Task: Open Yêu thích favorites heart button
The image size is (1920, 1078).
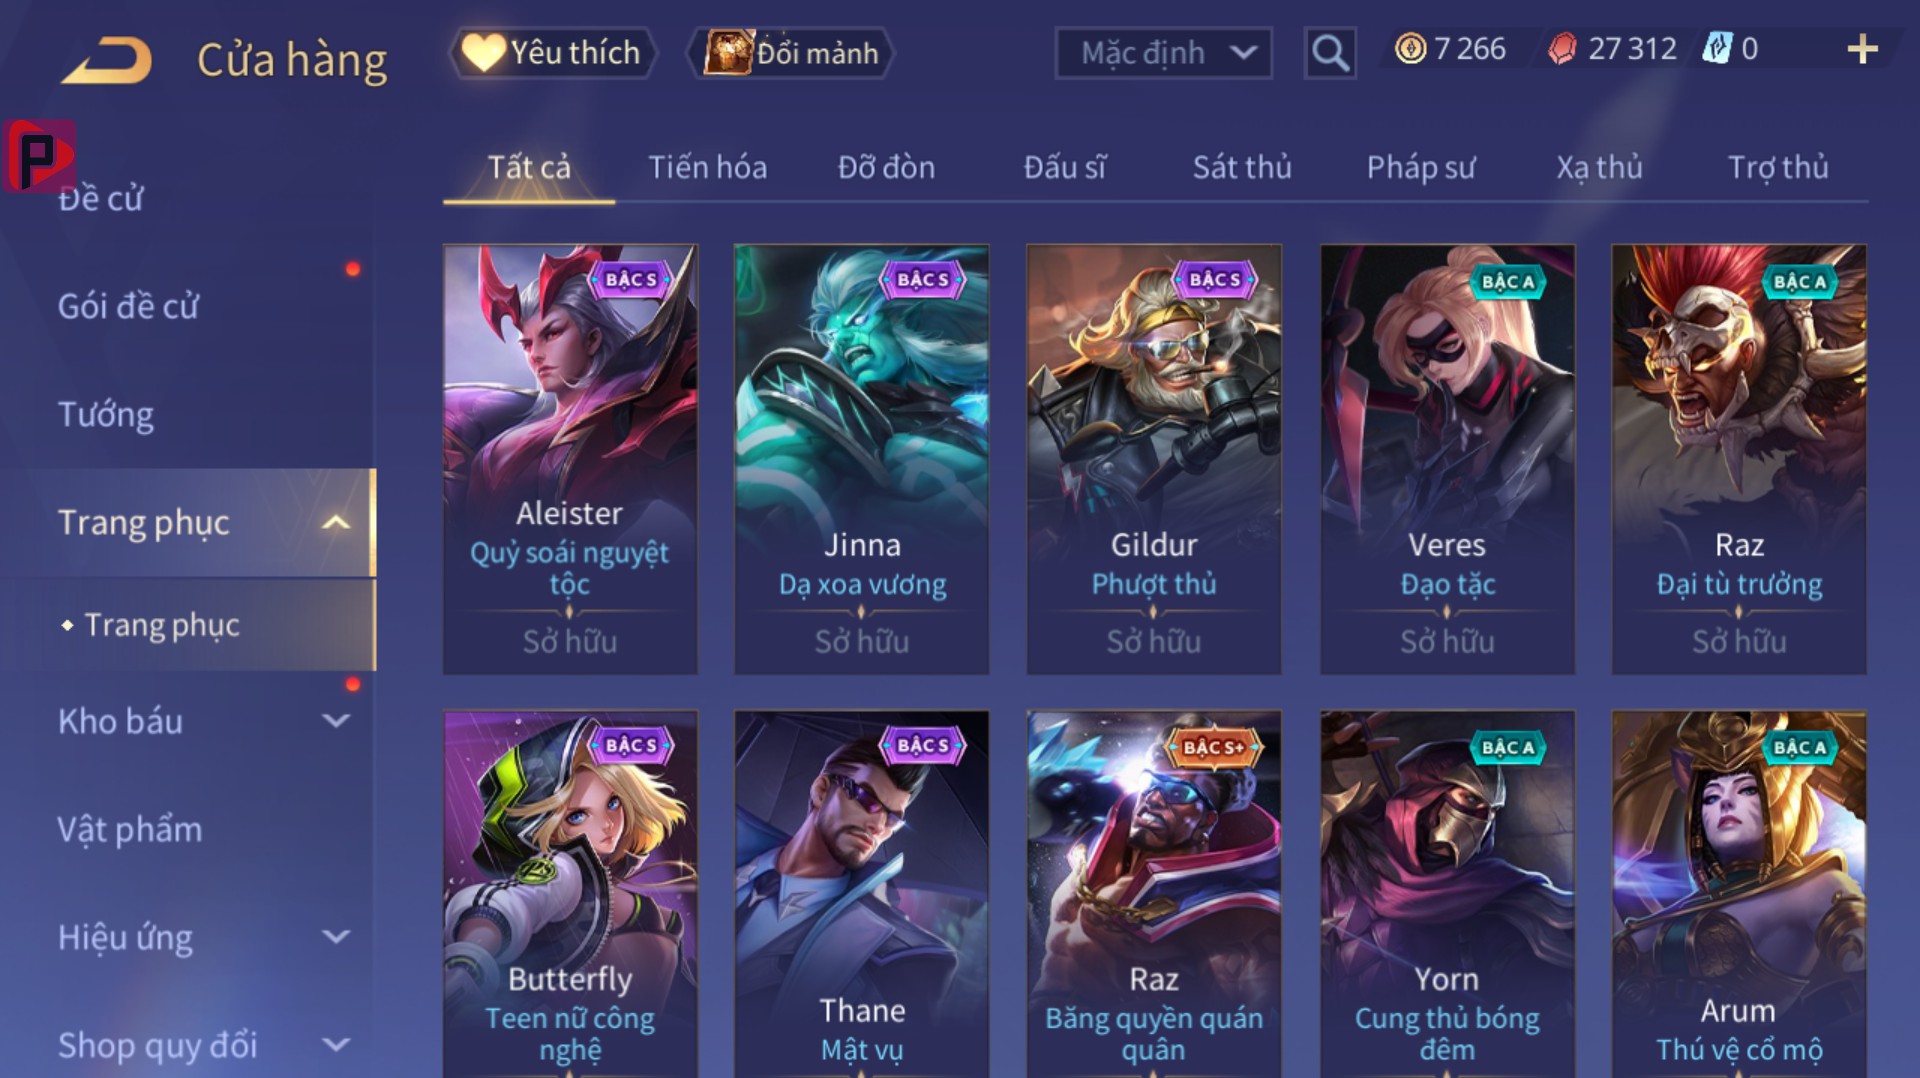Action: coord(553,52)
